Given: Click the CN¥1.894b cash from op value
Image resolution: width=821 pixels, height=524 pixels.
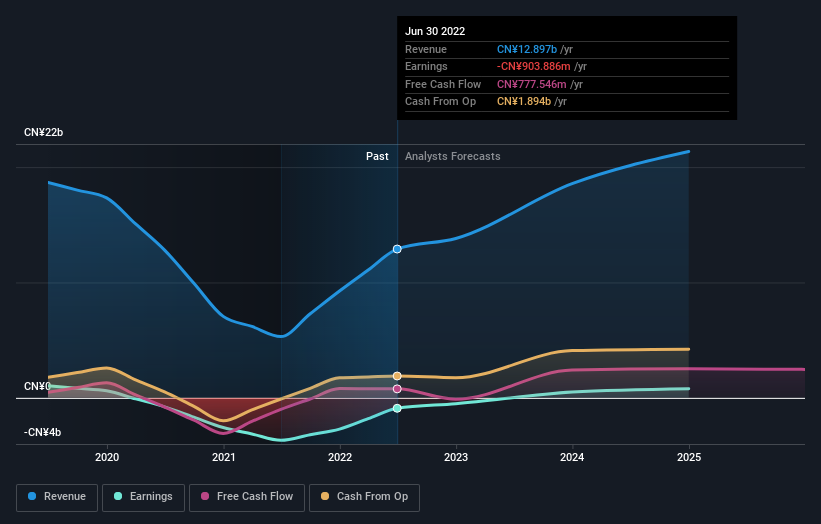Looking at the screenshot, I should [x=524, y=102].
